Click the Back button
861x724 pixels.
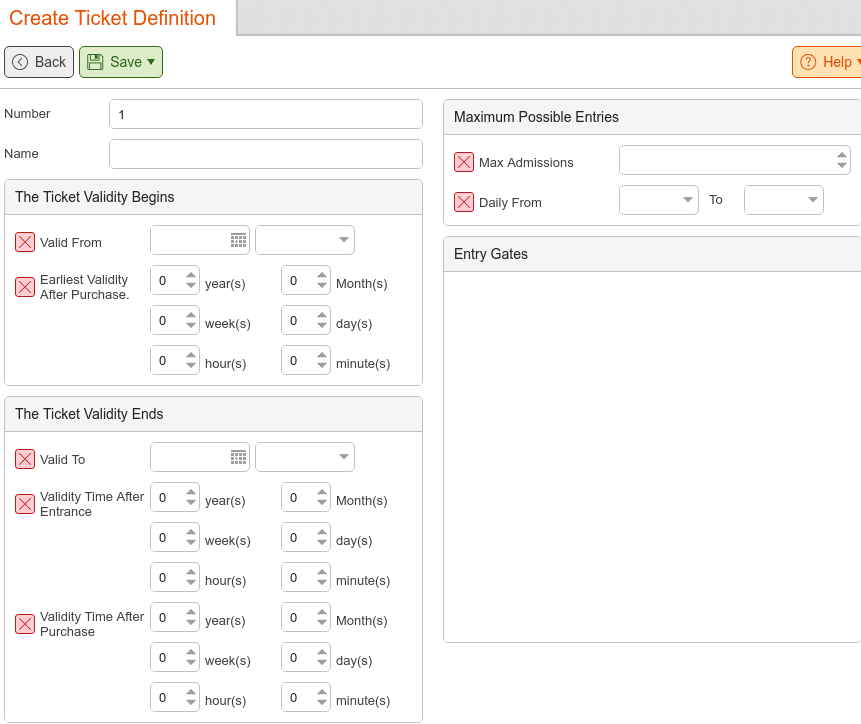[39, 61]
